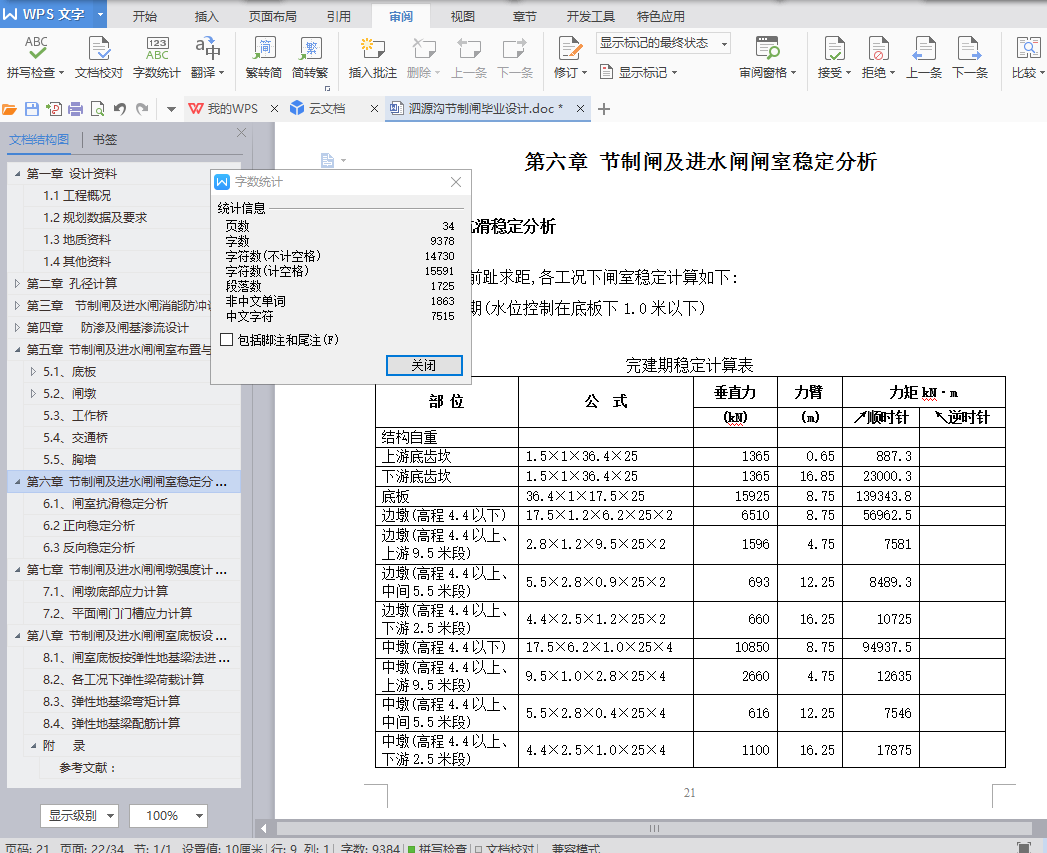Open the 显示标记 dropdown
1047x853 pixels.
(639, 72)
